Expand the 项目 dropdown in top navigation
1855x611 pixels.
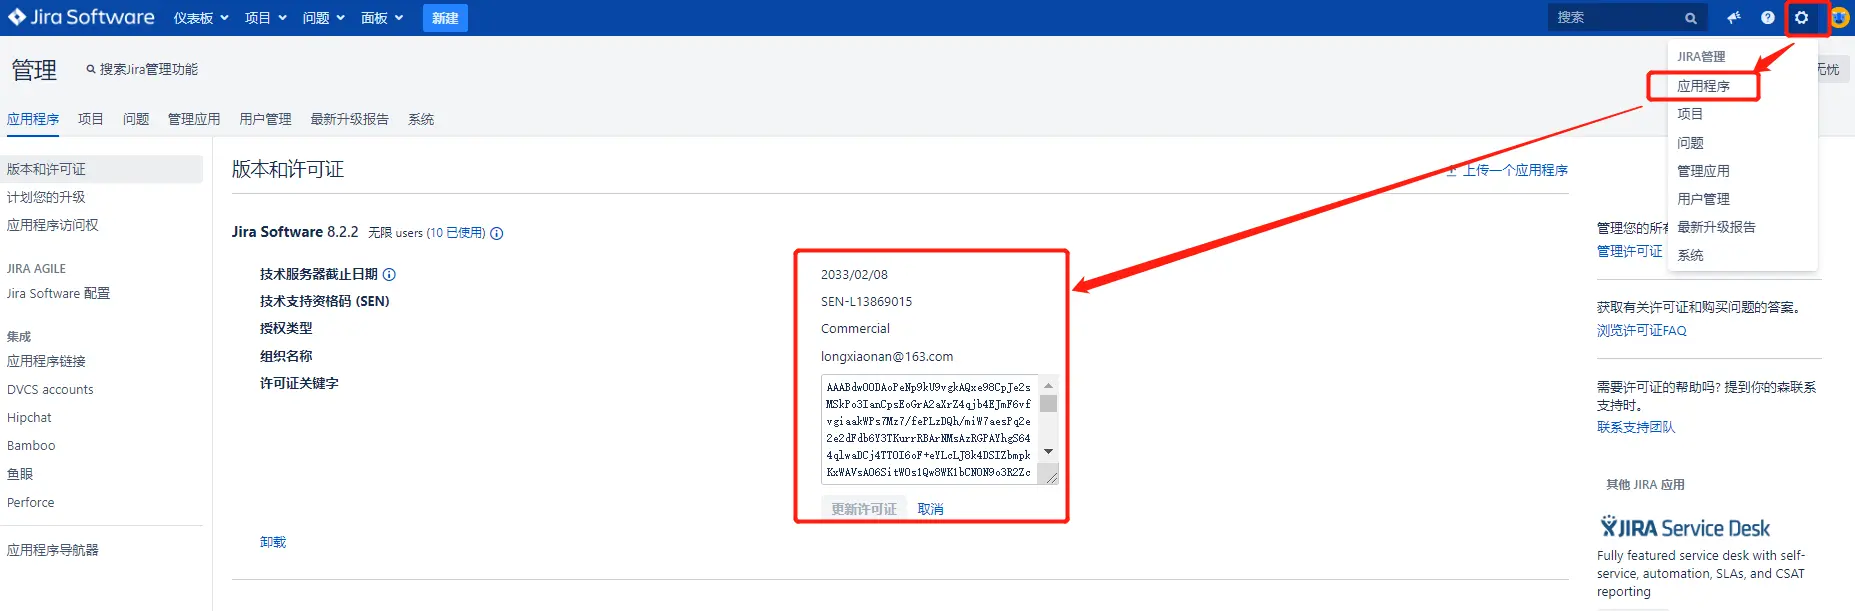[x=265, y=18]
